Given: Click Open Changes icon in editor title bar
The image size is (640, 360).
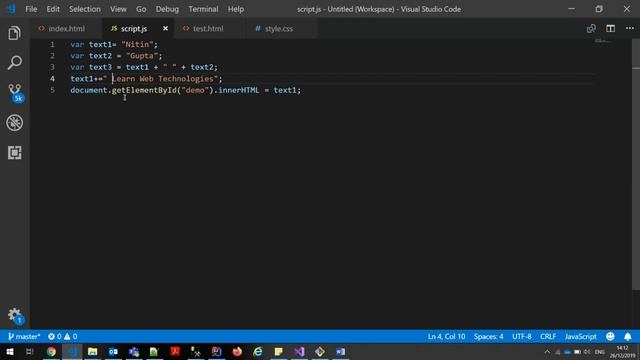Looking at the screenshot, I should click(x=591, y=28).
